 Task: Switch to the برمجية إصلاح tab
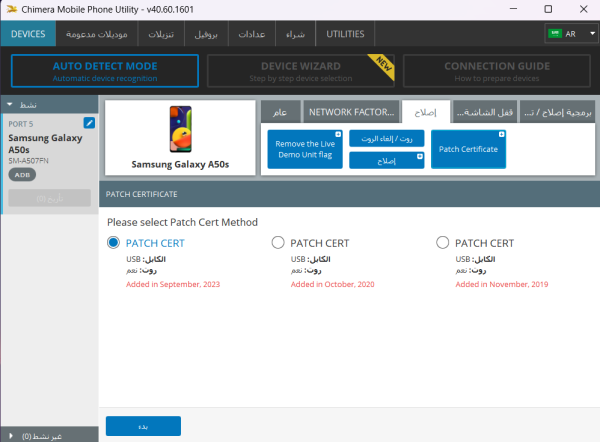click(x=558, y=112)
